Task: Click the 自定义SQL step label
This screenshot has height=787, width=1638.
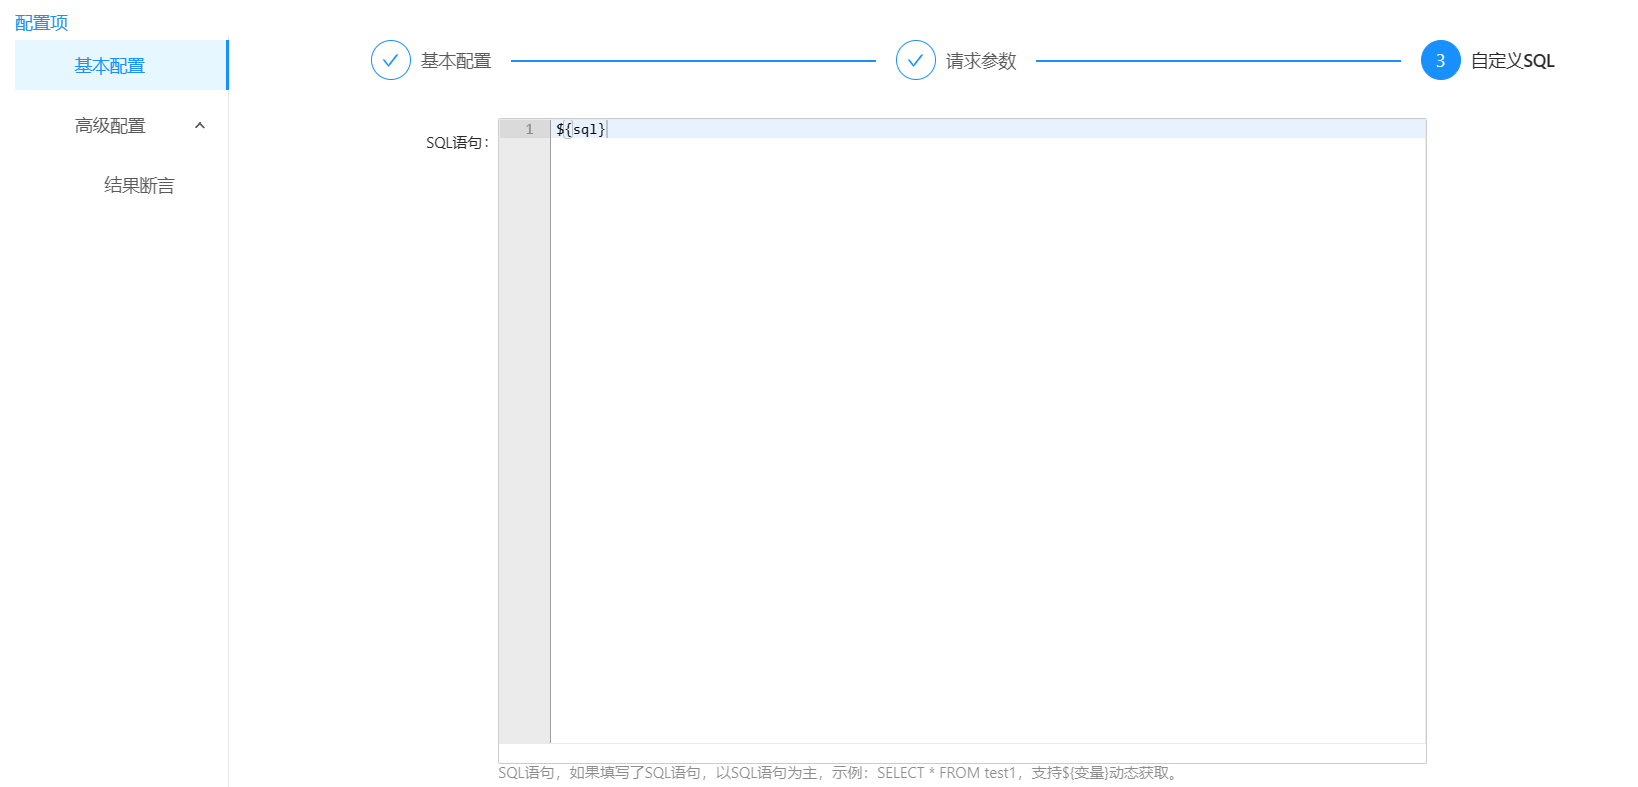Action: [x=1512, y=61]
